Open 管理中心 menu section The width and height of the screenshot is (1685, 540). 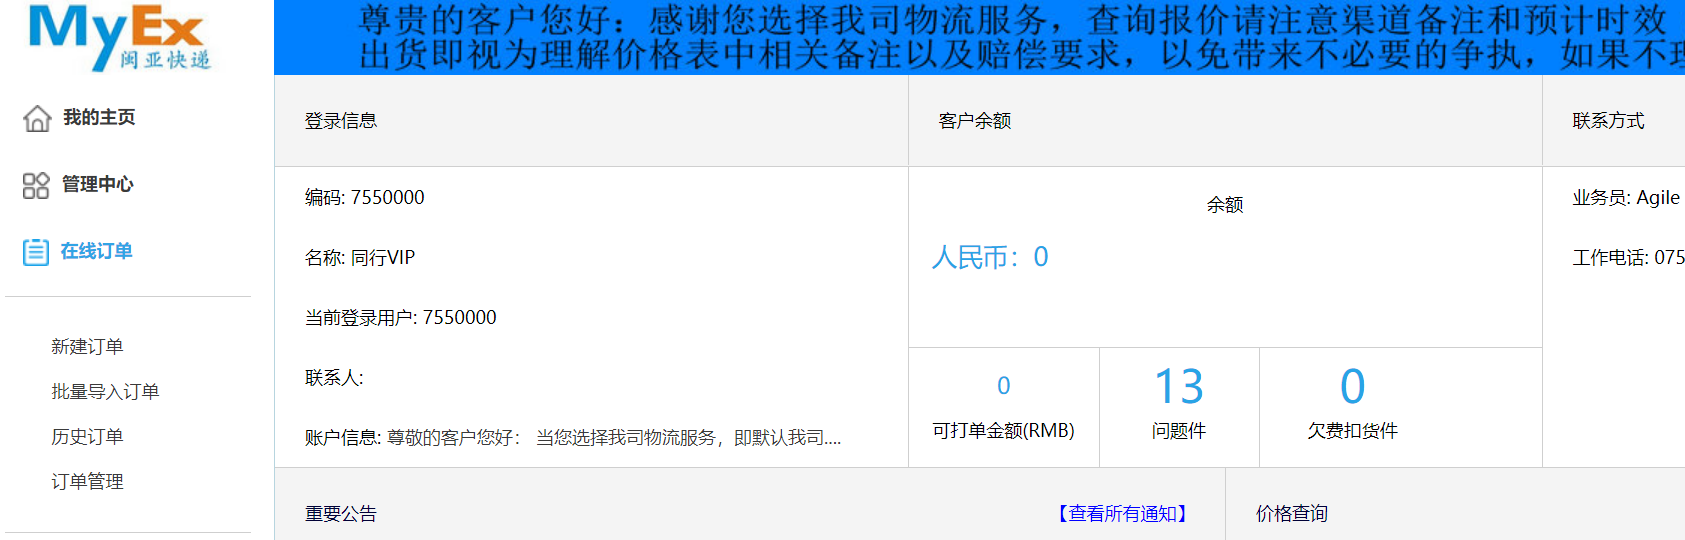[x=97, y=185]
